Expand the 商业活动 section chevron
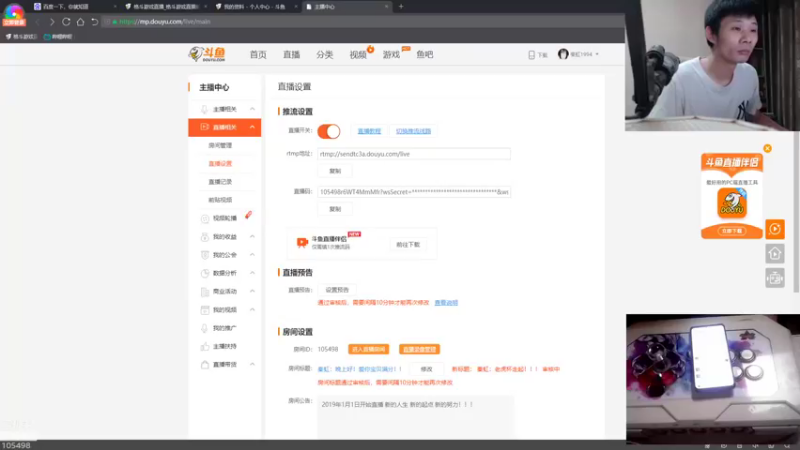 (252, 291)
